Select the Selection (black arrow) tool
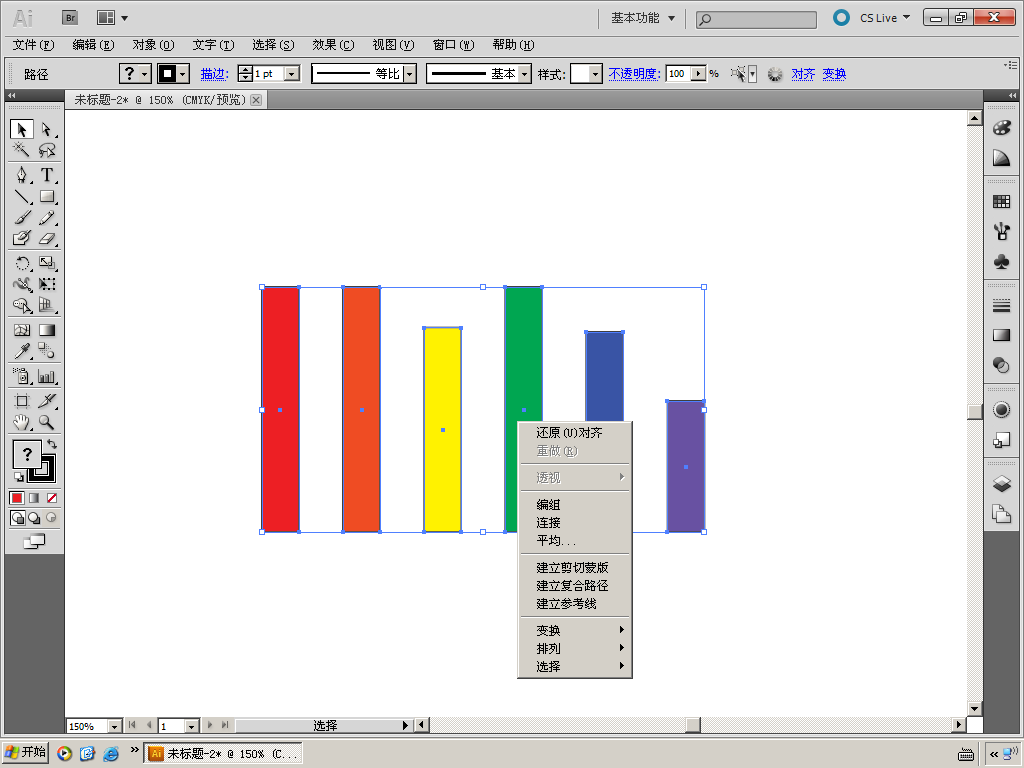The height and width of the screenshot is (768, 1024). pos(22,129)
